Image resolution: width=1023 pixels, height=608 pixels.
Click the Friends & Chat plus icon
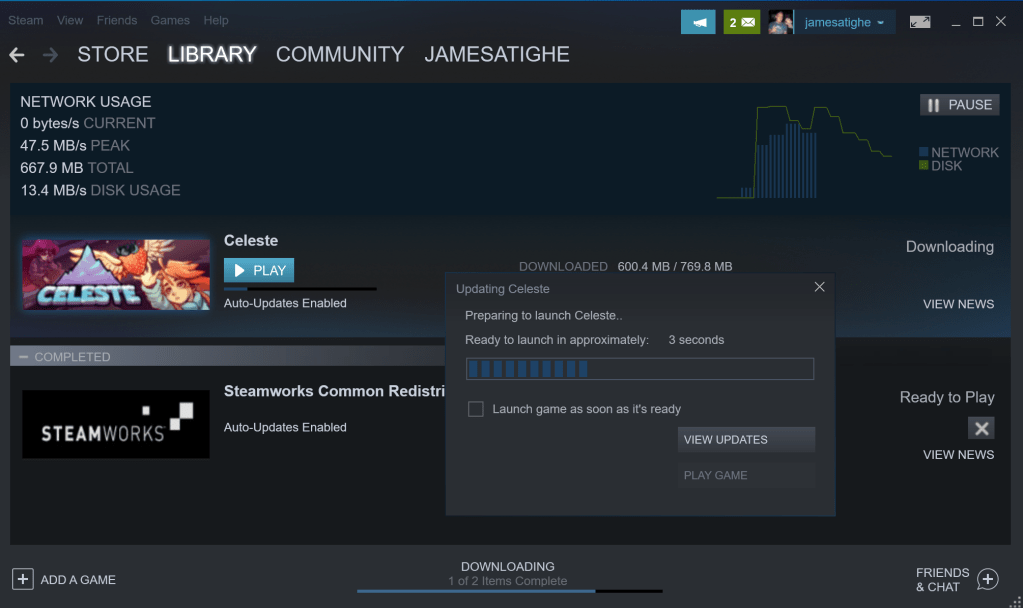pos(987,579)
